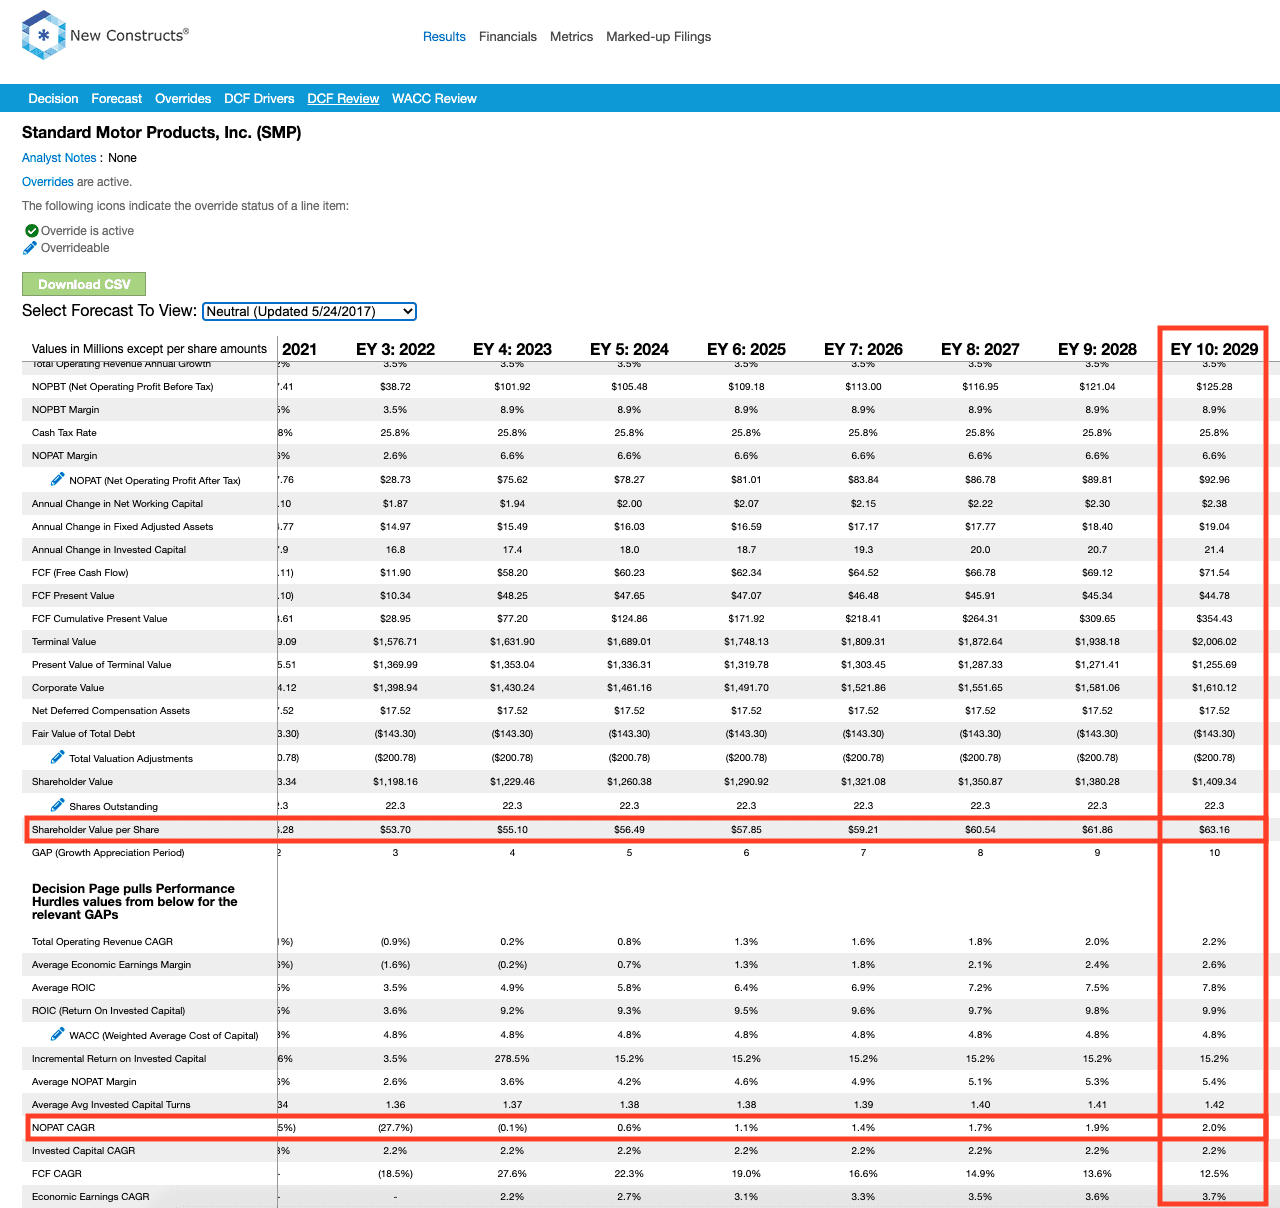Click the Cash Tax Rate row label
This screenshot has height=1208, width=1280.
[x=64, y=433]
